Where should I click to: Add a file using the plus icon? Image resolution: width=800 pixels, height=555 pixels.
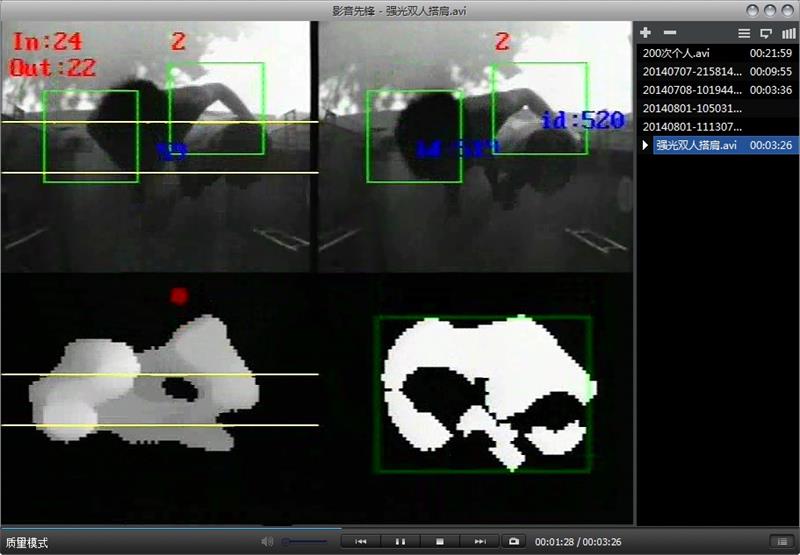(x=647, y=33)
